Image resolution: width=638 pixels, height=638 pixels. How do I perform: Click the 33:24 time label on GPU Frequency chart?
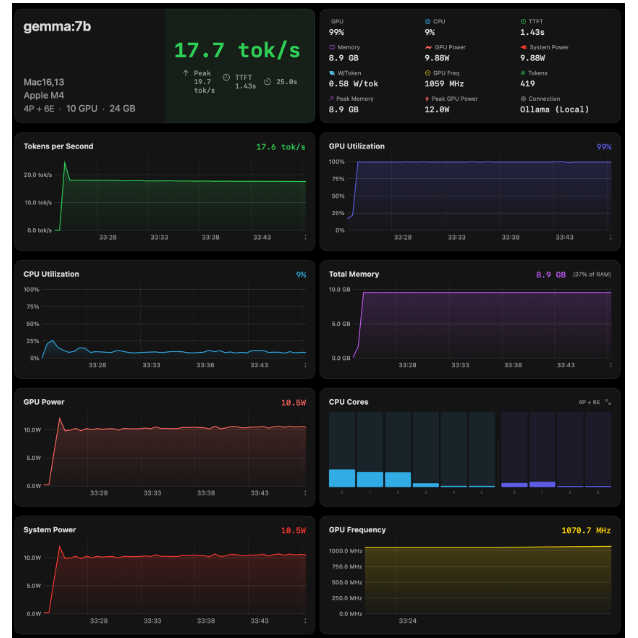point(407,621)
